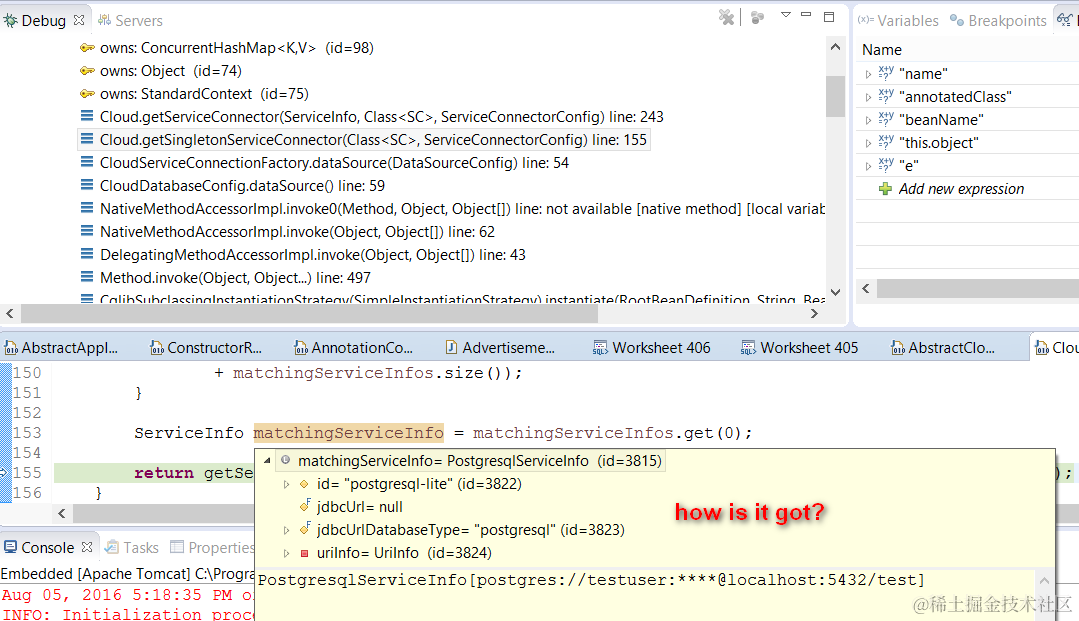Click the debug view toolbar icon beside Remove Terminated
The width and height of the screenshot is (1079, 621).
pyautogui.click(x=757, y=17)
